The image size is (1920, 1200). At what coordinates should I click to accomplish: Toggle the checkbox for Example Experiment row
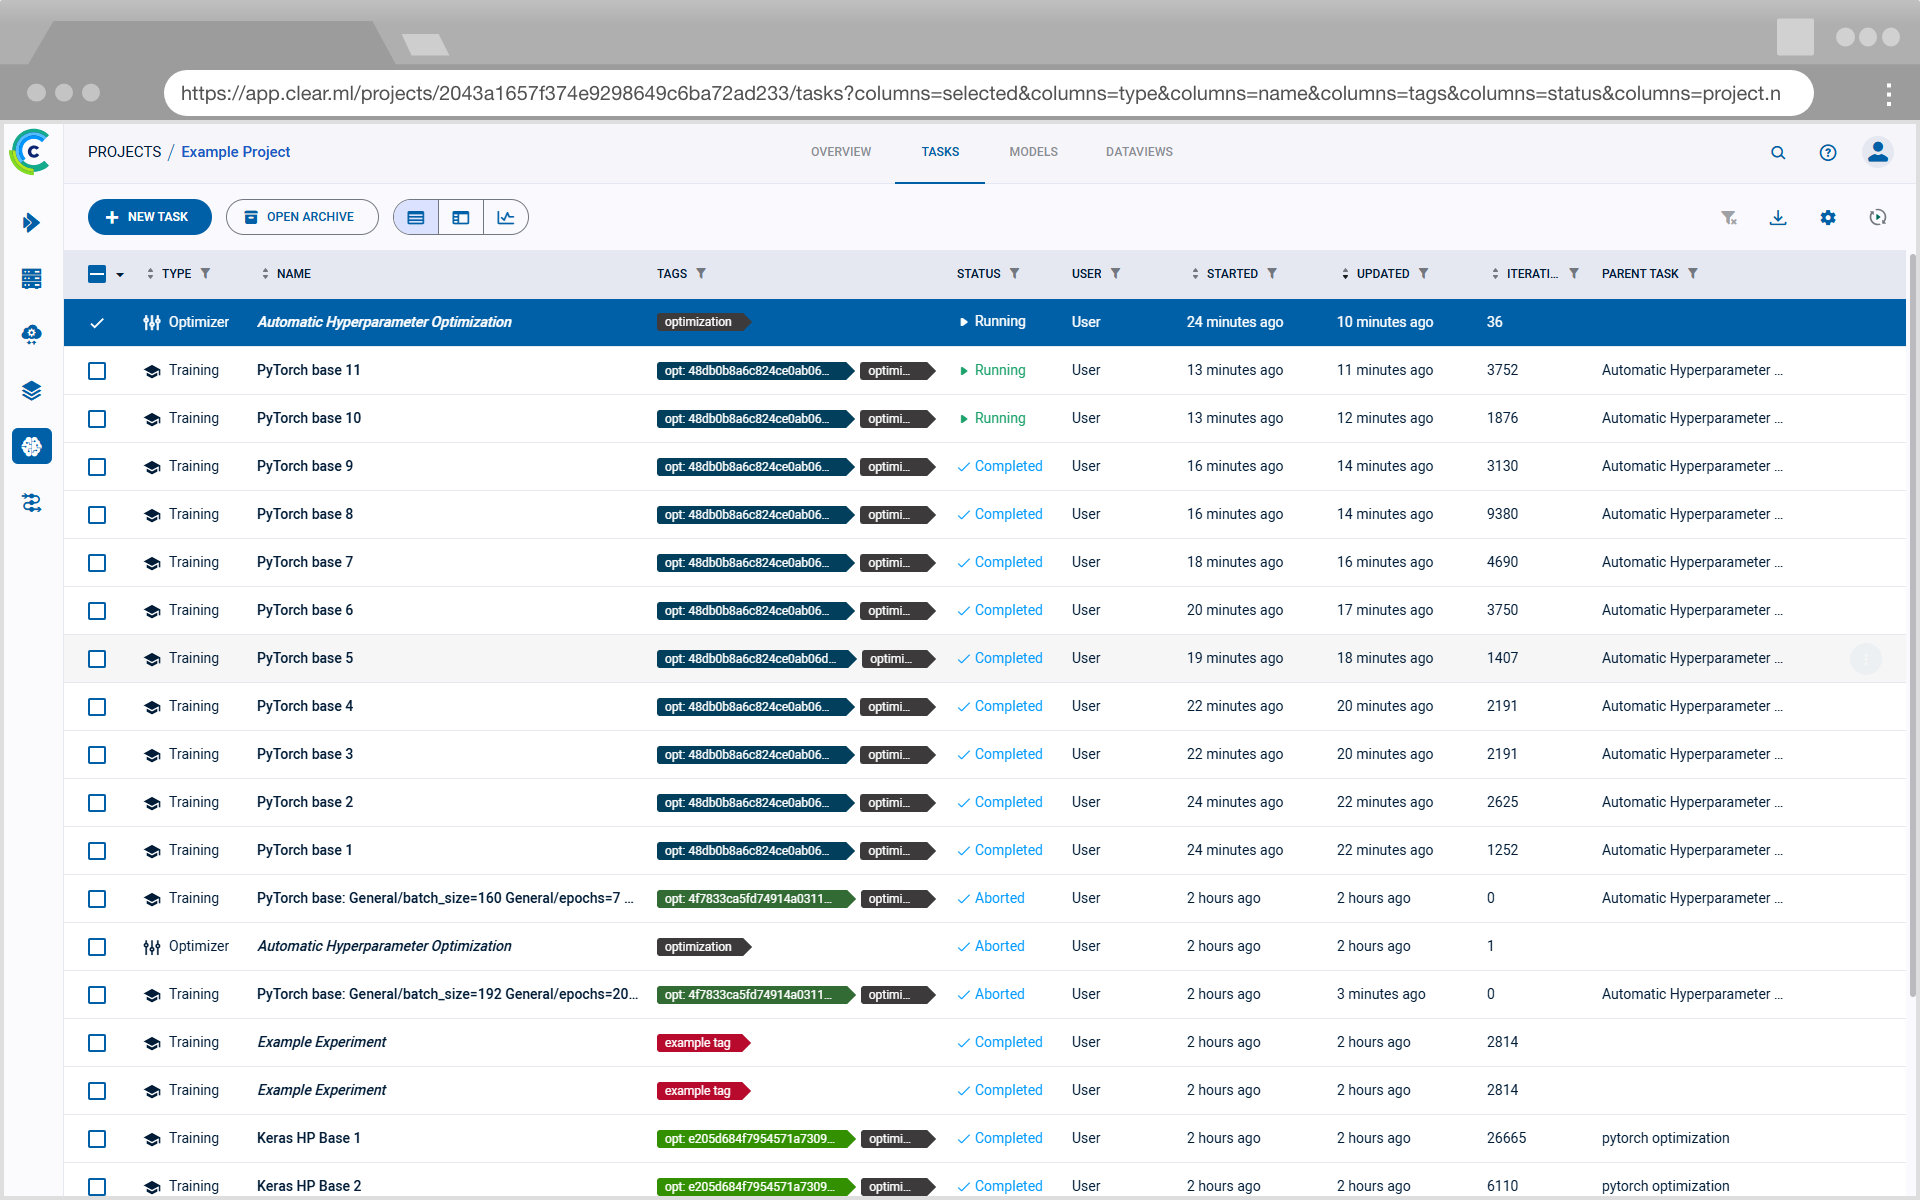coord(98,1042)
